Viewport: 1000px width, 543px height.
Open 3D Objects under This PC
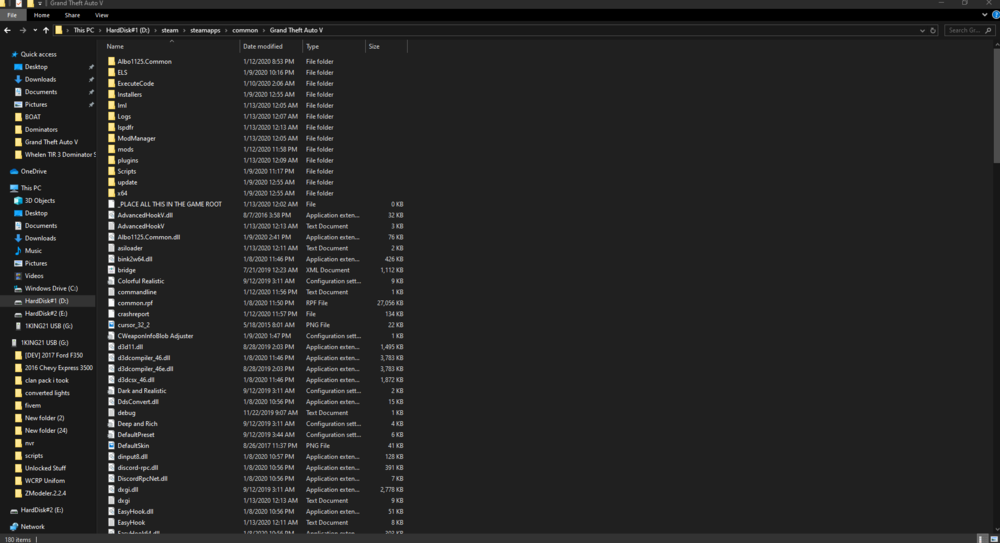pyautogui.click(x=40, y=200)
